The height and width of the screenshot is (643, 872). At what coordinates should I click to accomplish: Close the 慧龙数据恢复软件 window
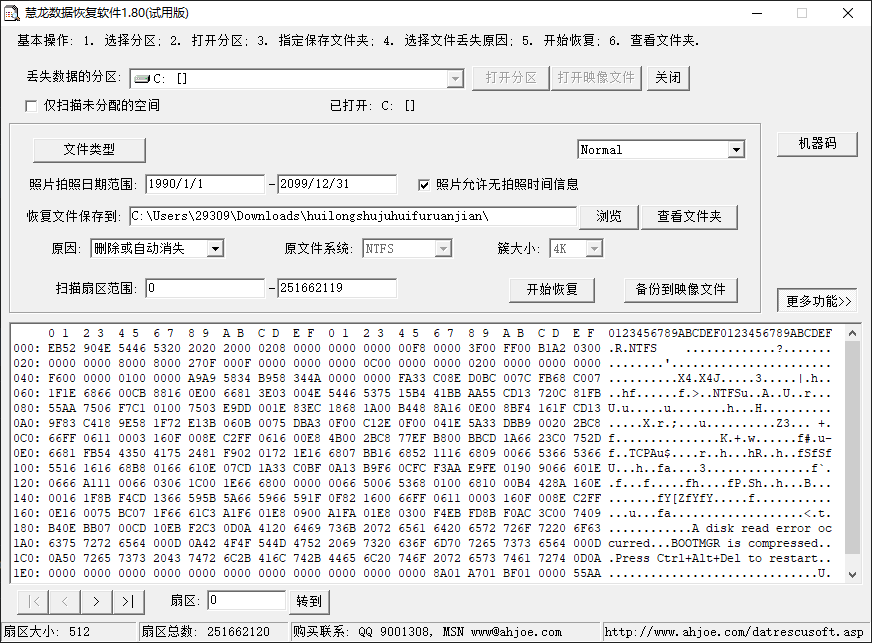pos(848,13)
